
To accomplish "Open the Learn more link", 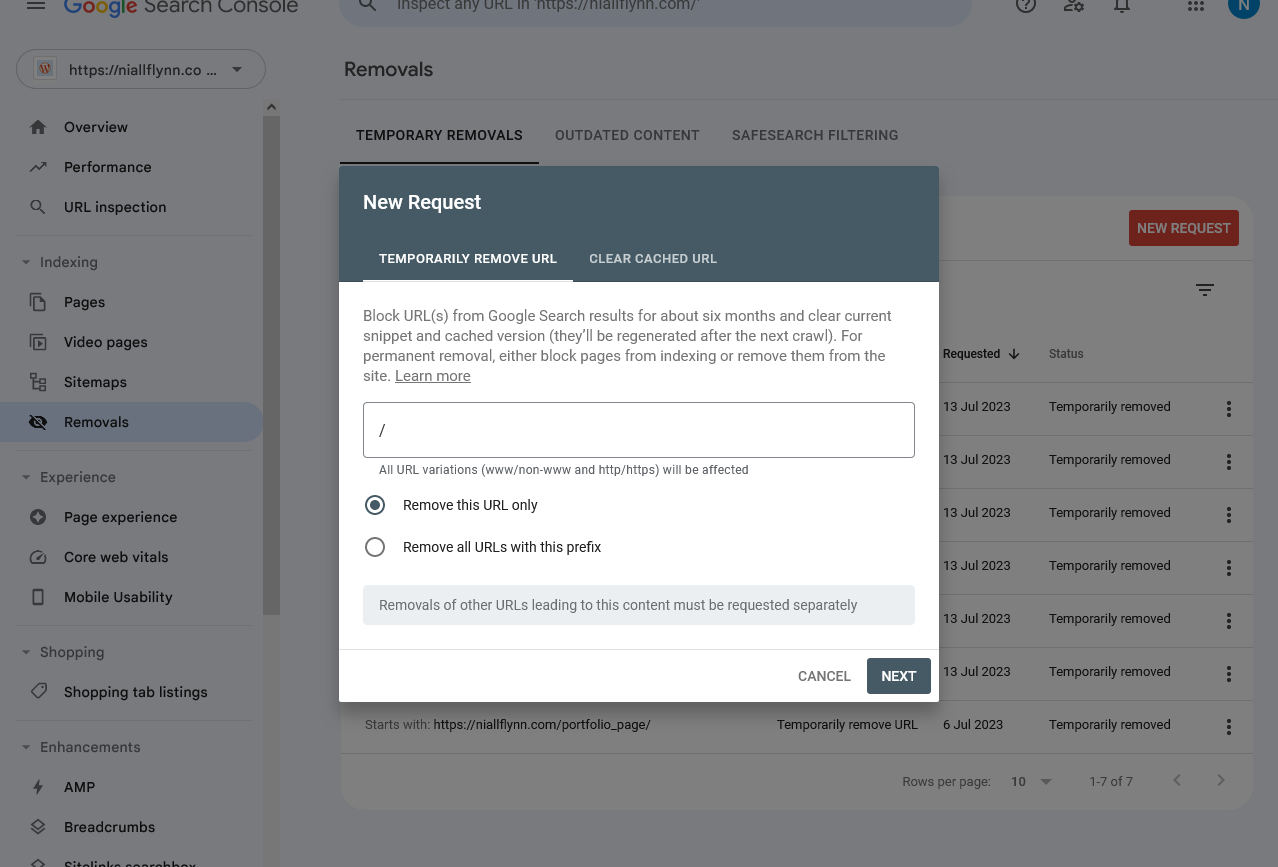I will pyautogui.click(x=433, y=376).
